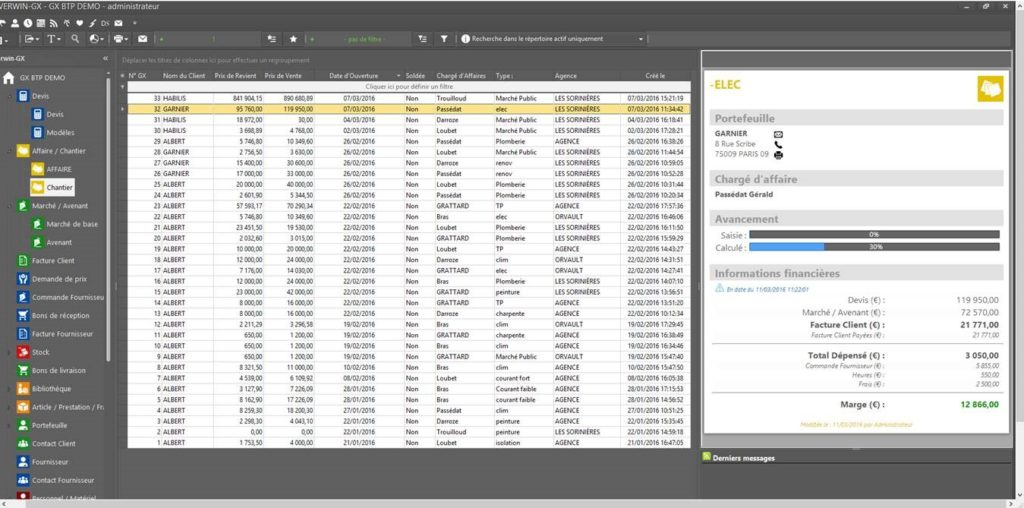
Task: Open Demande de prix in sidebar
Action: click(58, 279)
